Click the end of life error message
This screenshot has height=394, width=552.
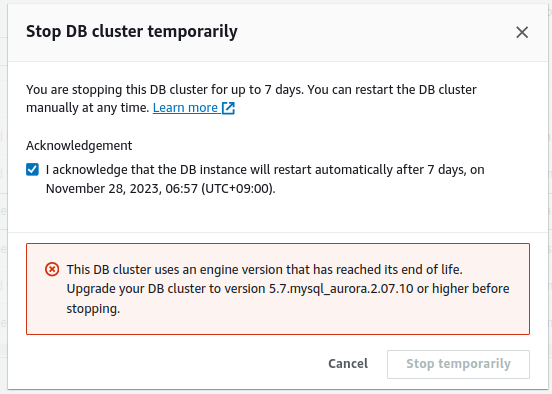point(288,289)
